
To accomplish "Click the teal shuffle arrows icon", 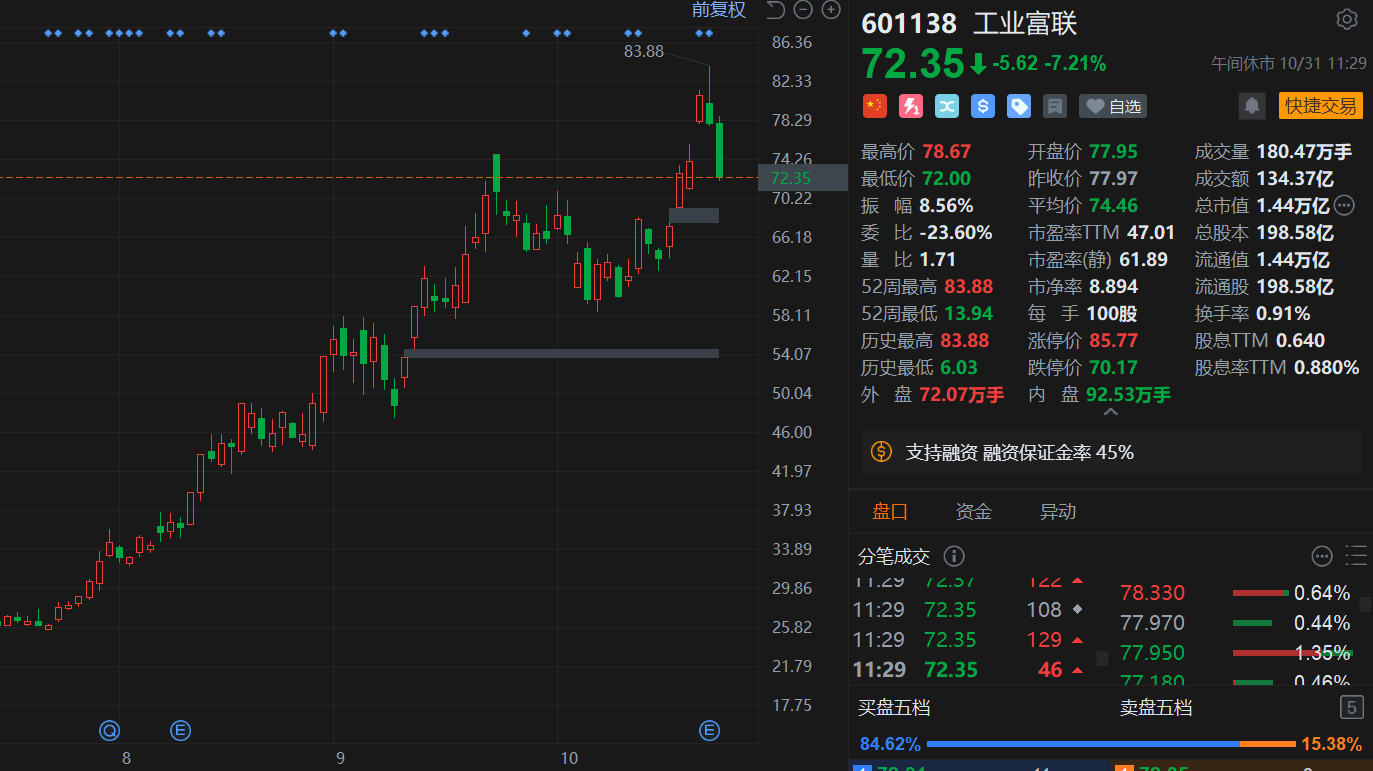I will 947,106.
